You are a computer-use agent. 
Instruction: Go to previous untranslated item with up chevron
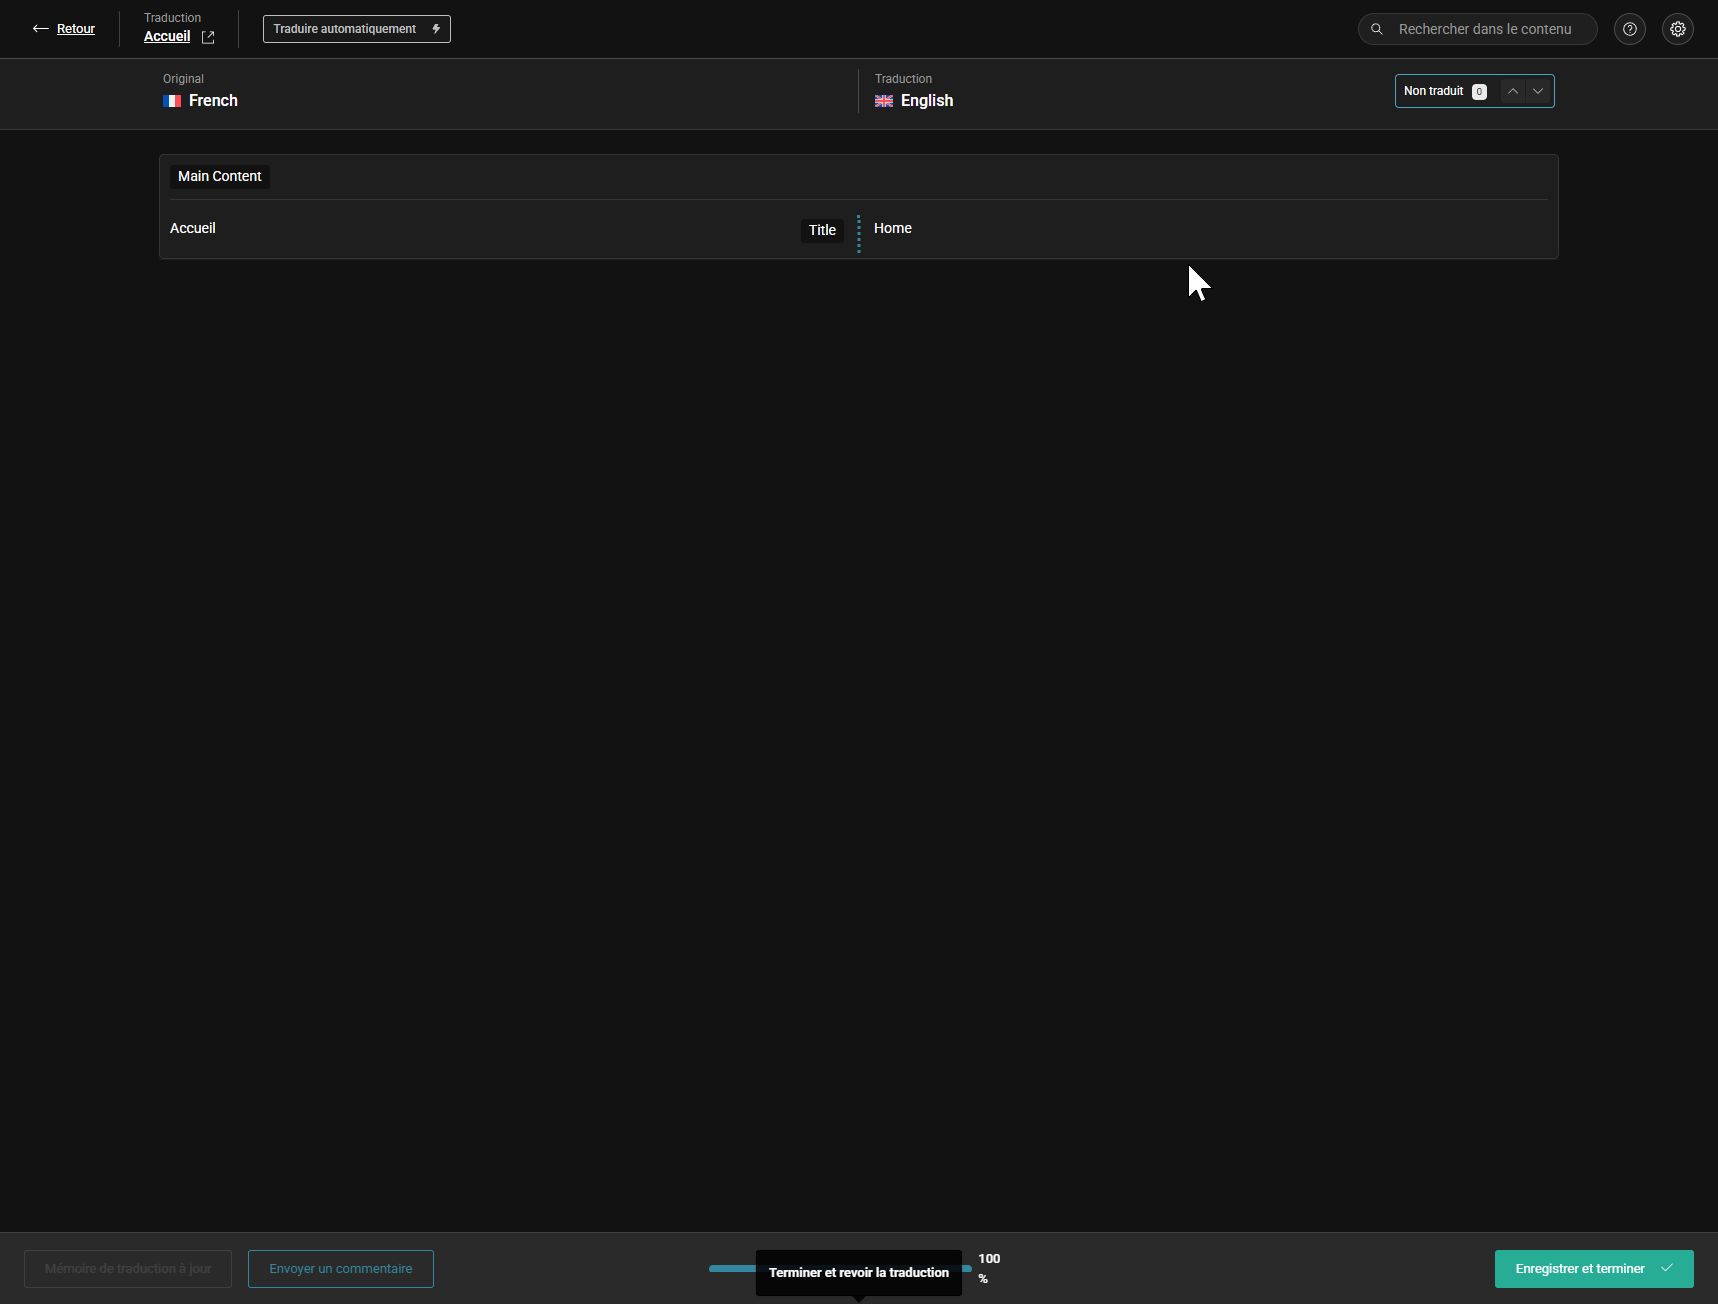point(1513,91)
